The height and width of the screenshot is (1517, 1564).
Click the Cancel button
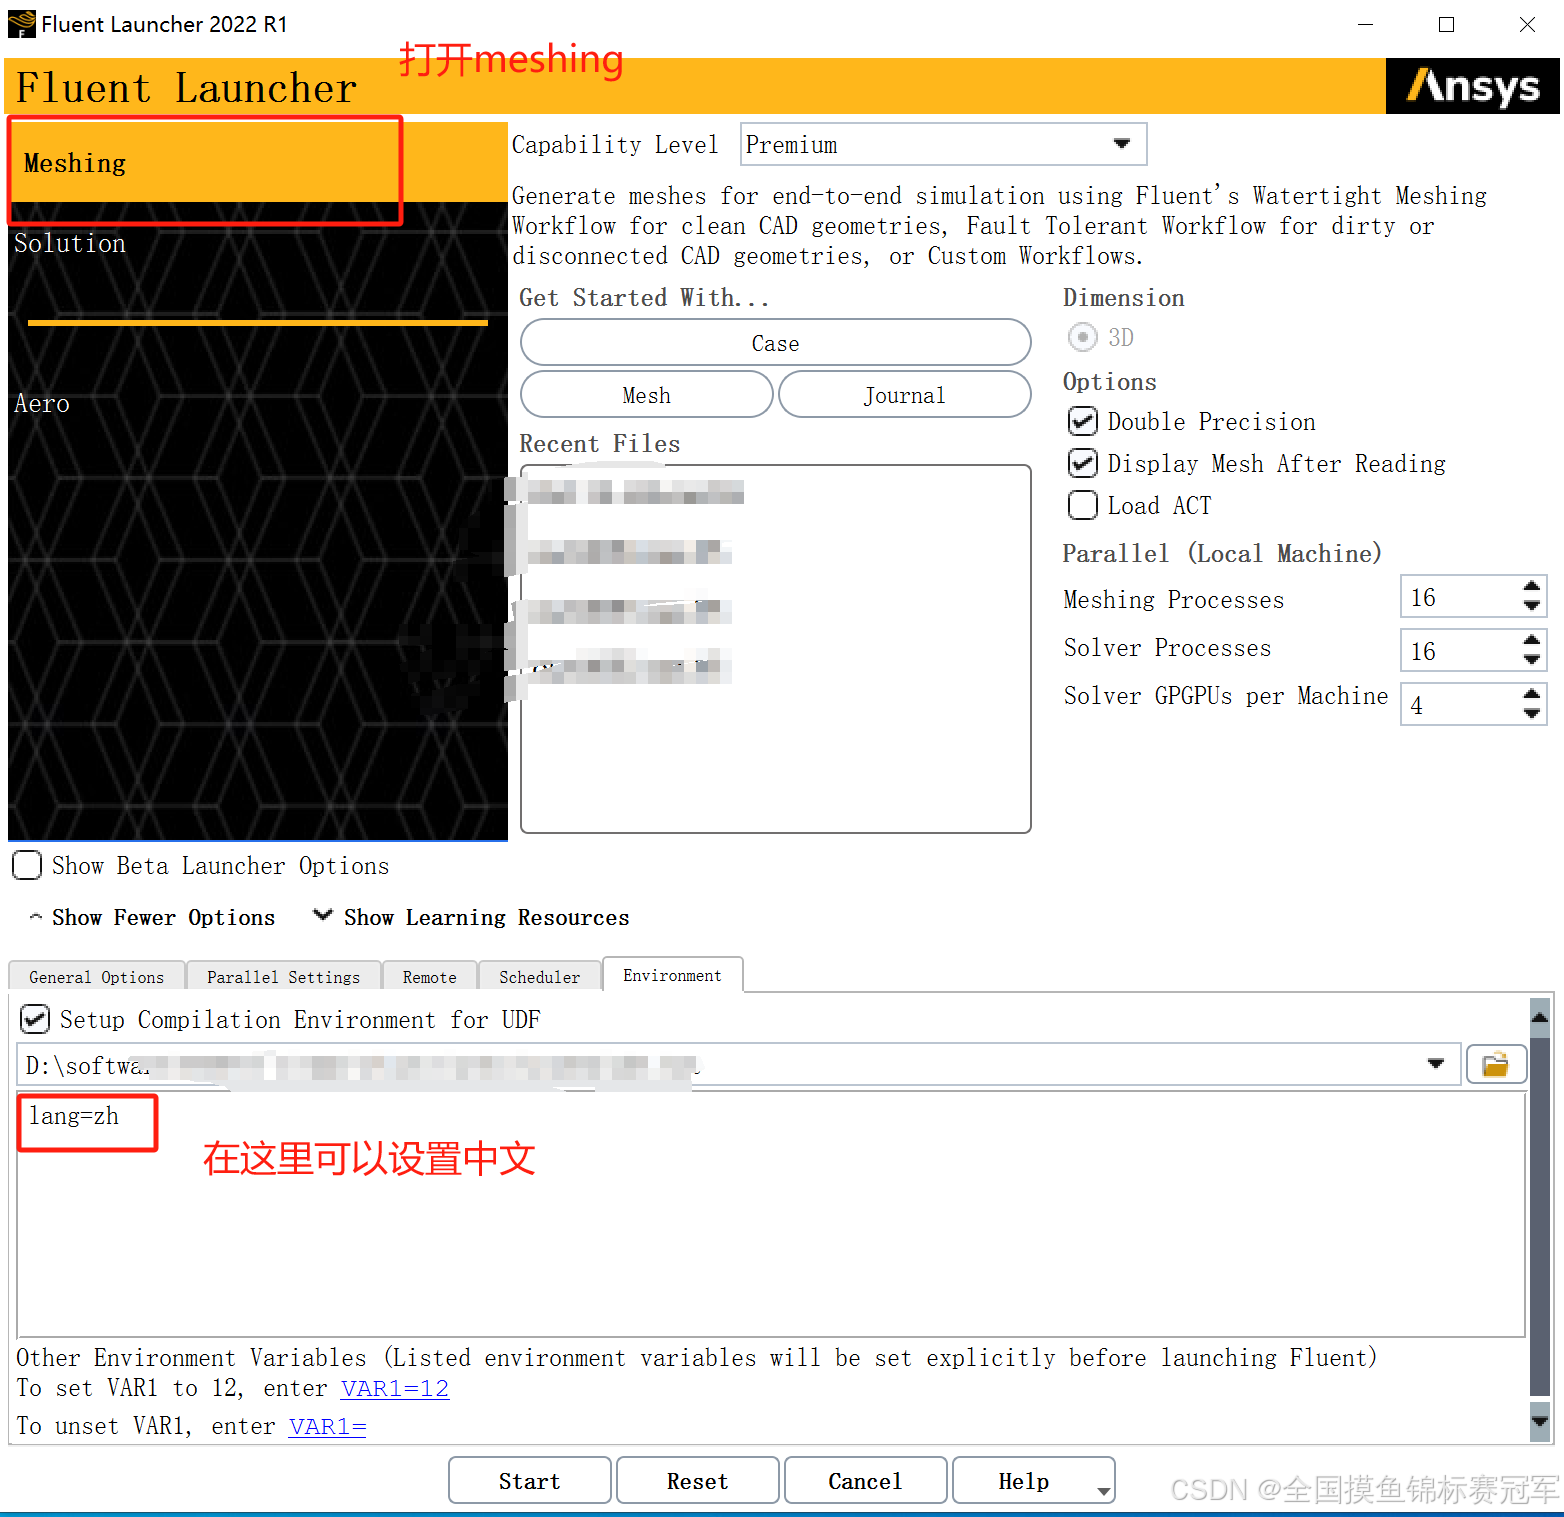point(866,1481)
